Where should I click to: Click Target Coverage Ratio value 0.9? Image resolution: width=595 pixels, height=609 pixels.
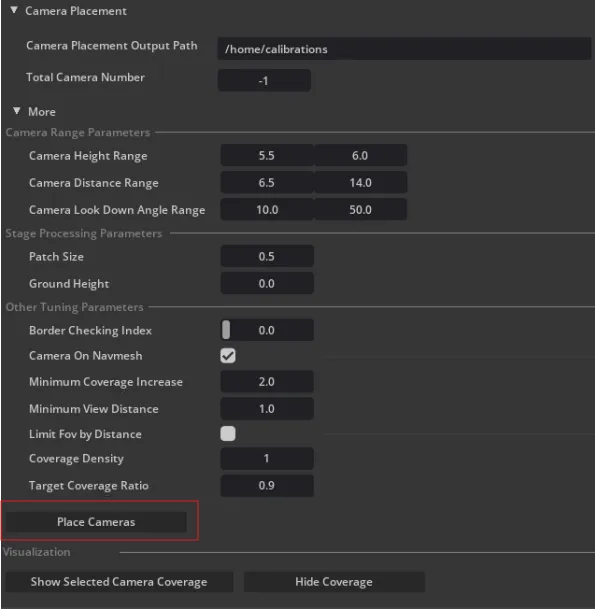pos(267,485)
